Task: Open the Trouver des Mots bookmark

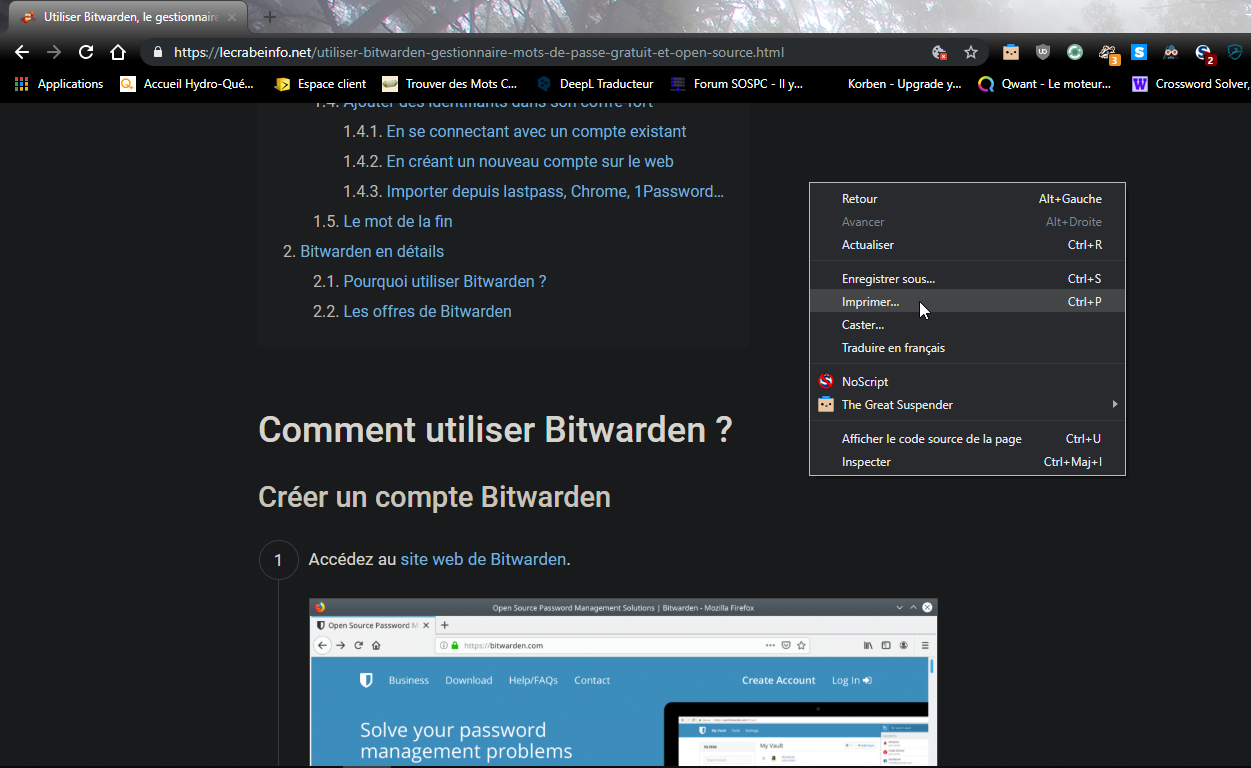Action: point(450,84)
